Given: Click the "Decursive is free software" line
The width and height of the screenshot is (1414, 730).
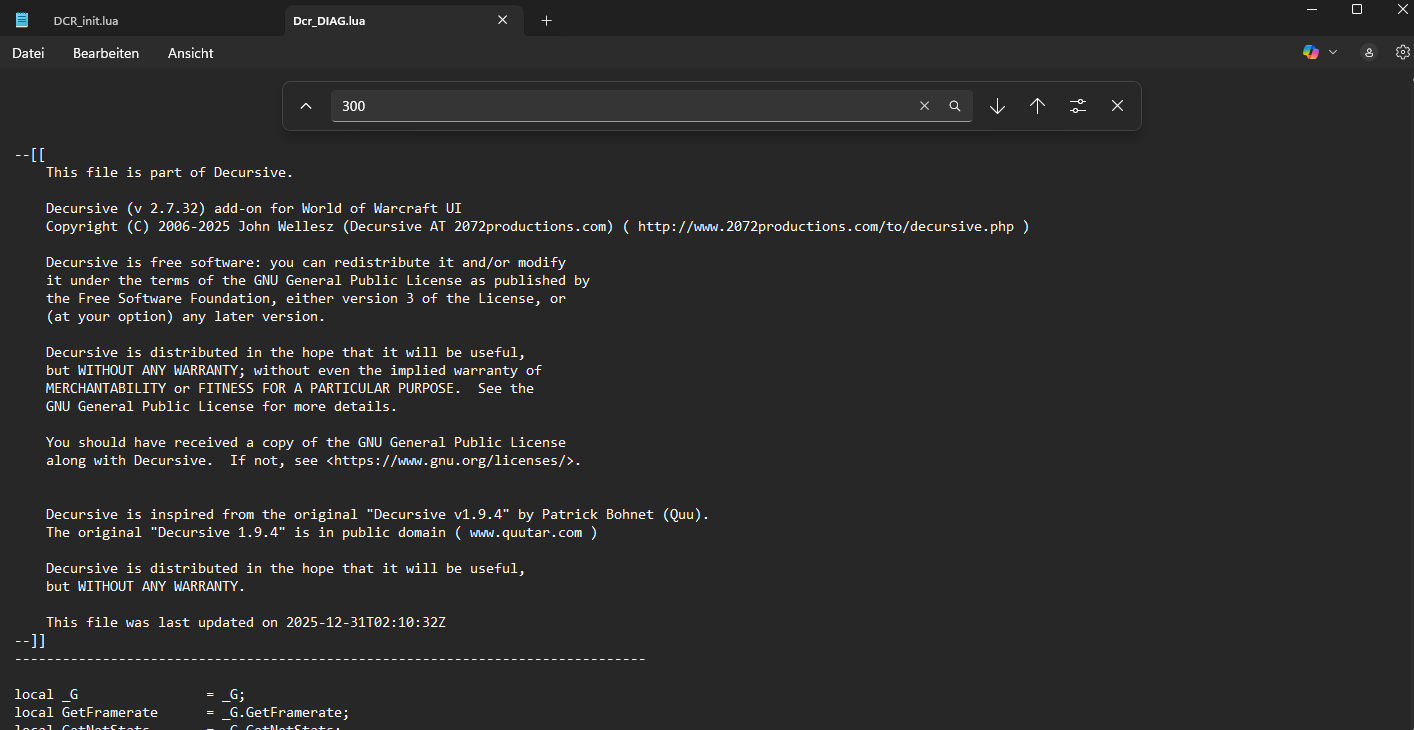Looking at the screenshot, I should pyautogui.click(x=306, y=262).
